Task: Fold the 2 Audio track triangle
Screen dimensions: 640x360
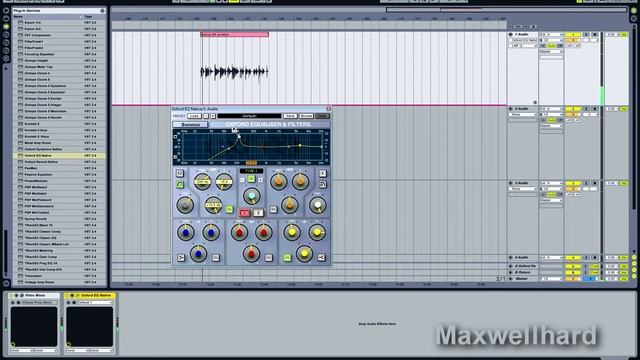Action: coord(511,109)
